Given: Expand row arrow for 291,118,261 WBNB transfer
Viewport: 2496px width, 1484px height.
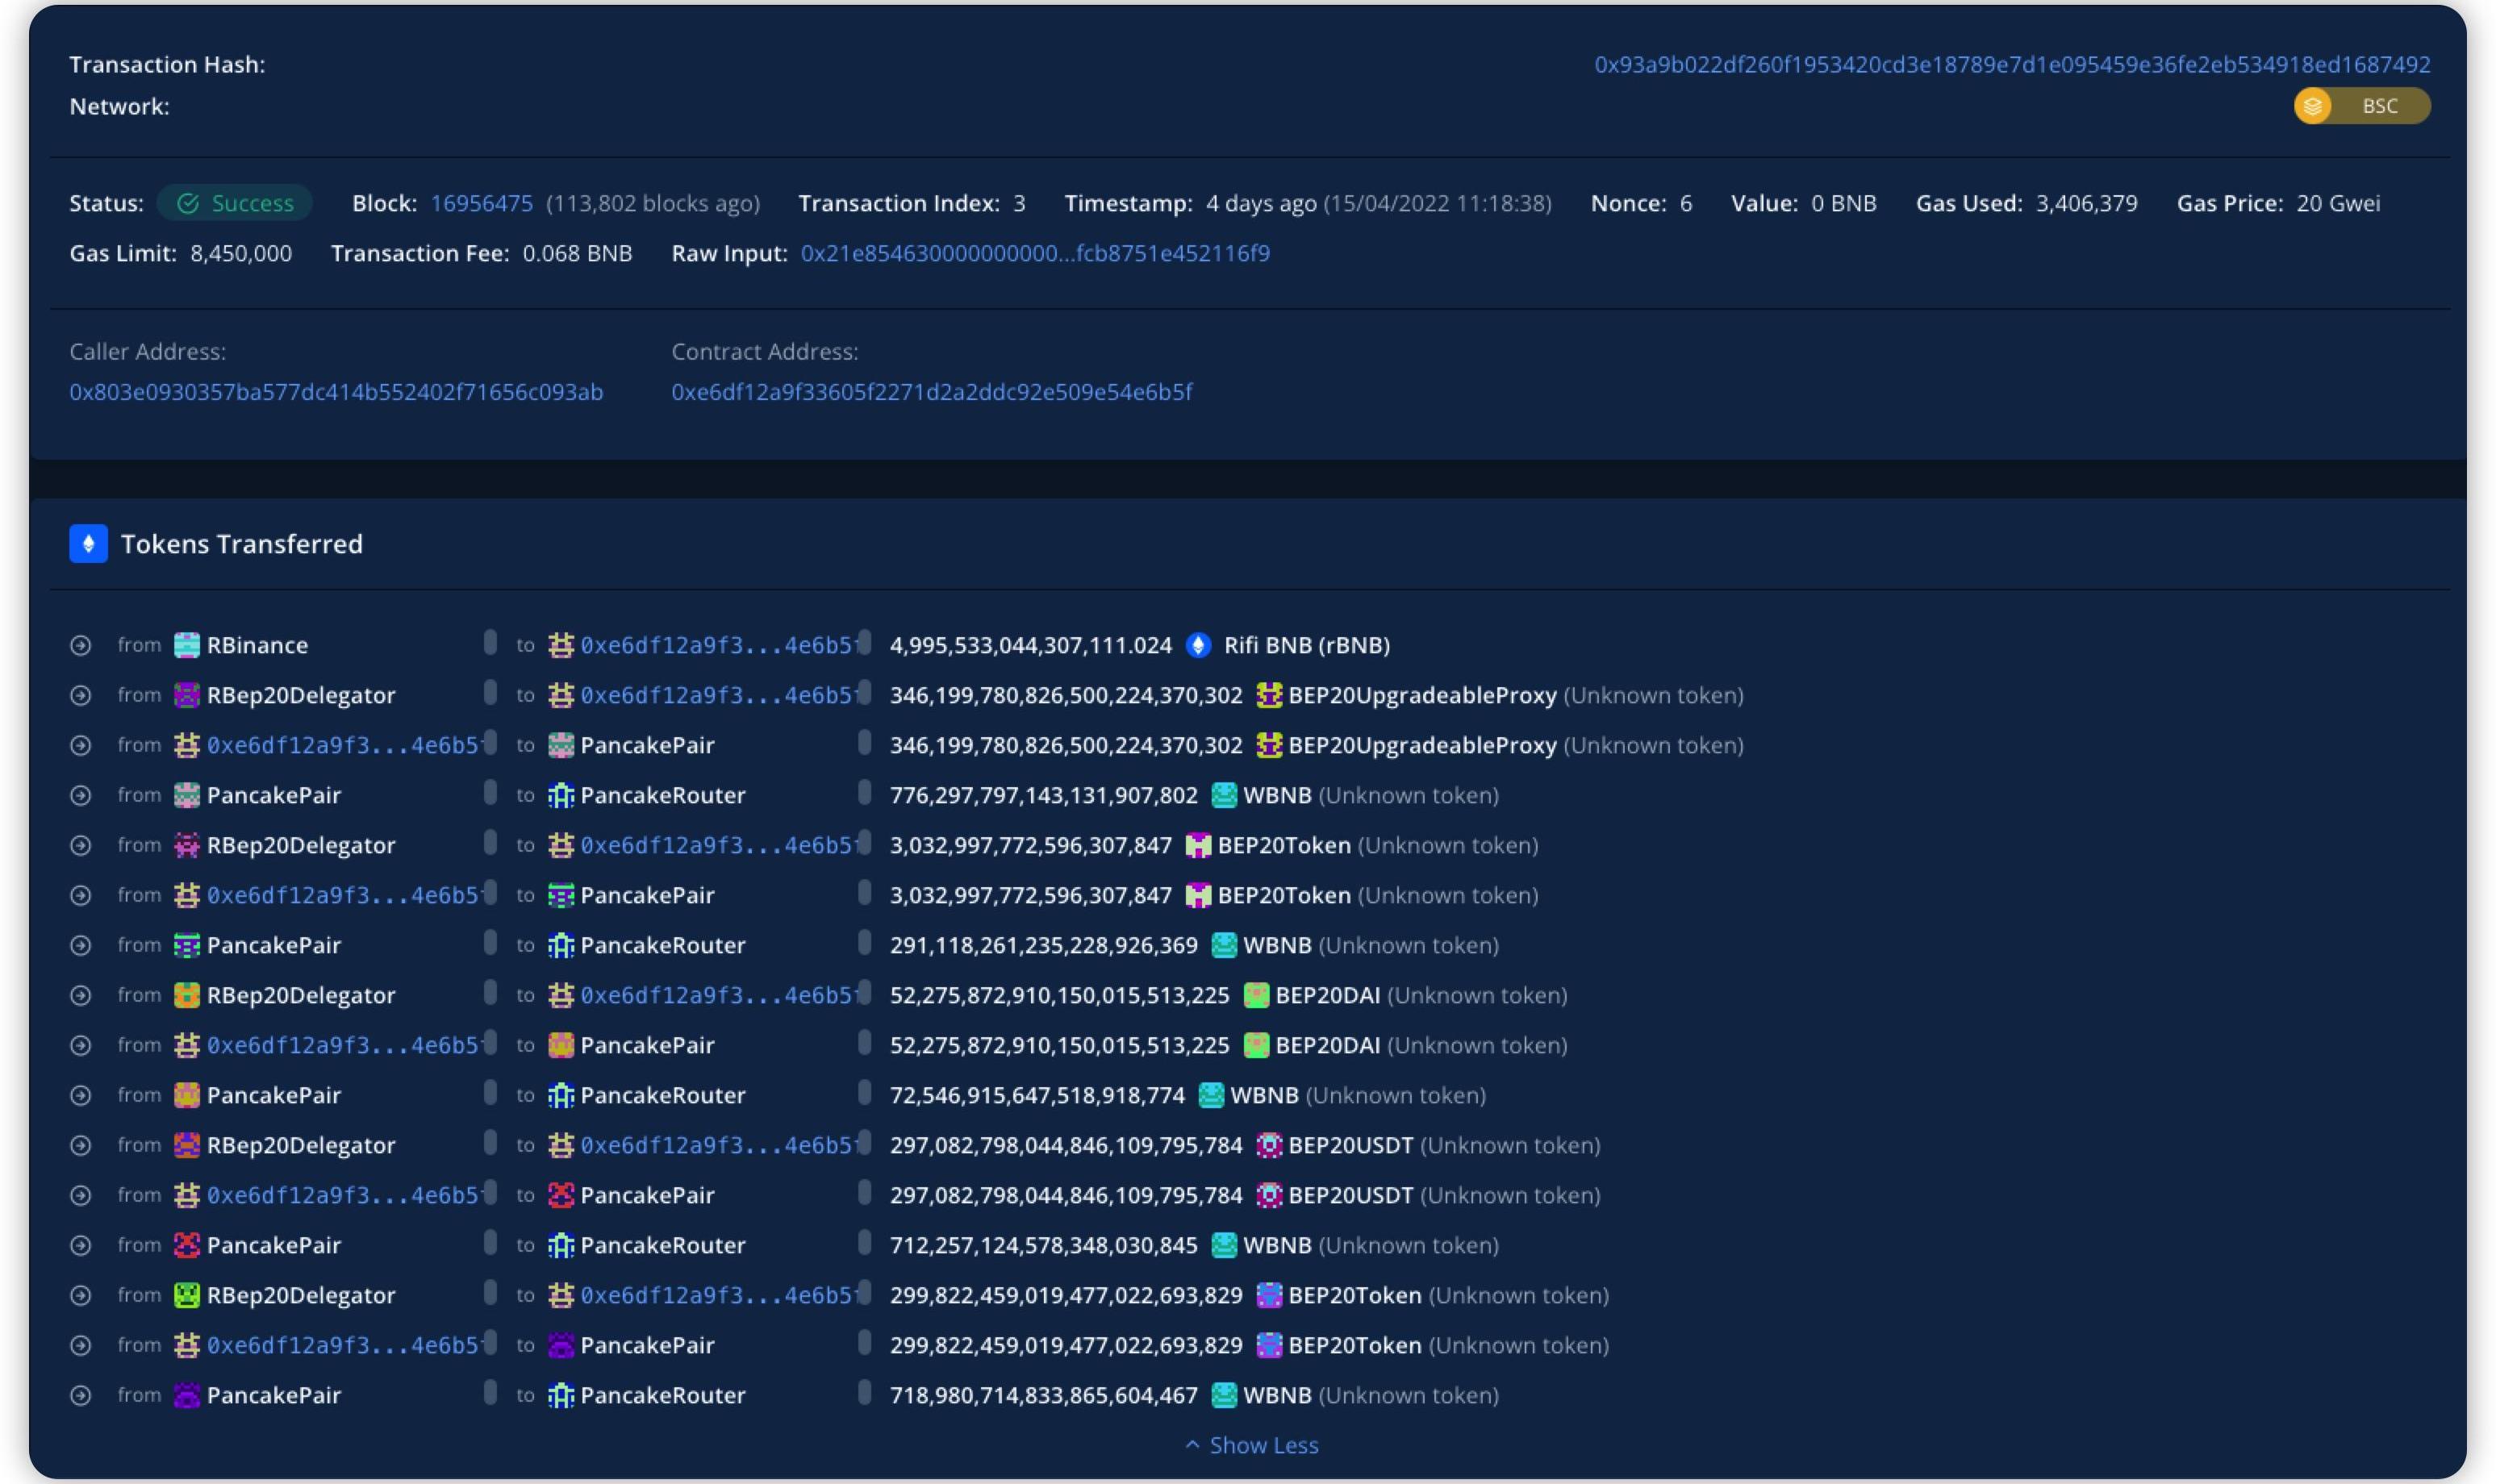Looking at the screenshot, I should click(81, 946).
